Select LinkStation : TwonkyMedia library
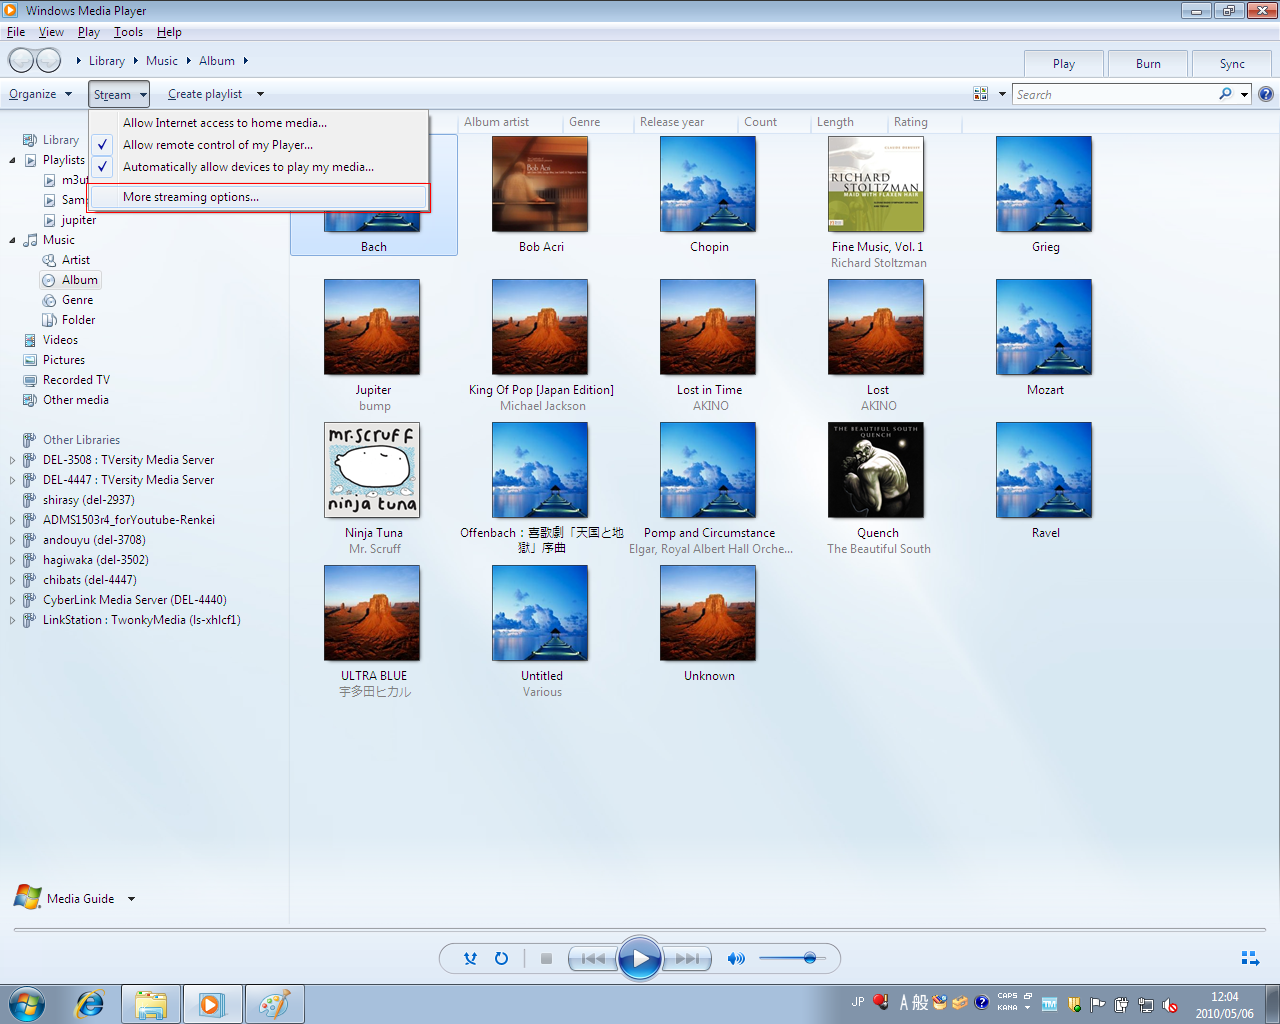 coord(142,620)
